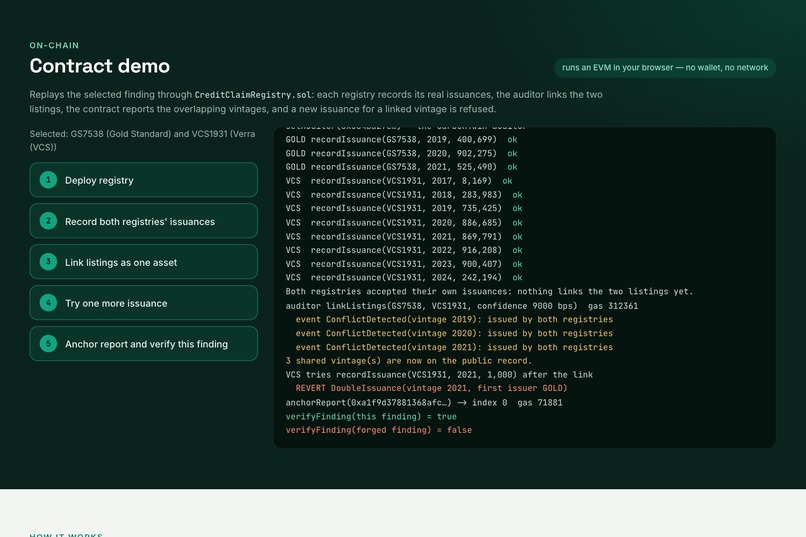Click the ON-CHAIN section label

pyautogui.click(x=54, y=45)
